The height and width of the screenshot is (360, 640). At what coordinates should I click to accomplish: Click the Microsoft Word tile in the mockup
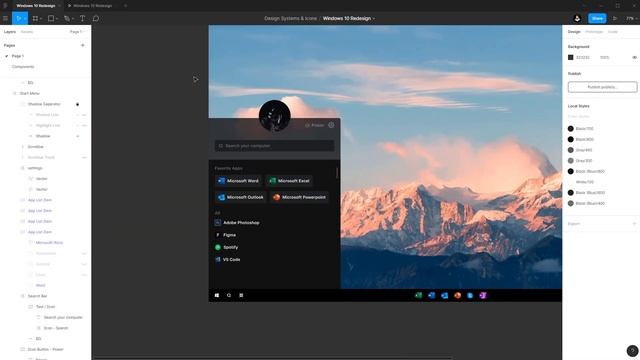[238, 181]
